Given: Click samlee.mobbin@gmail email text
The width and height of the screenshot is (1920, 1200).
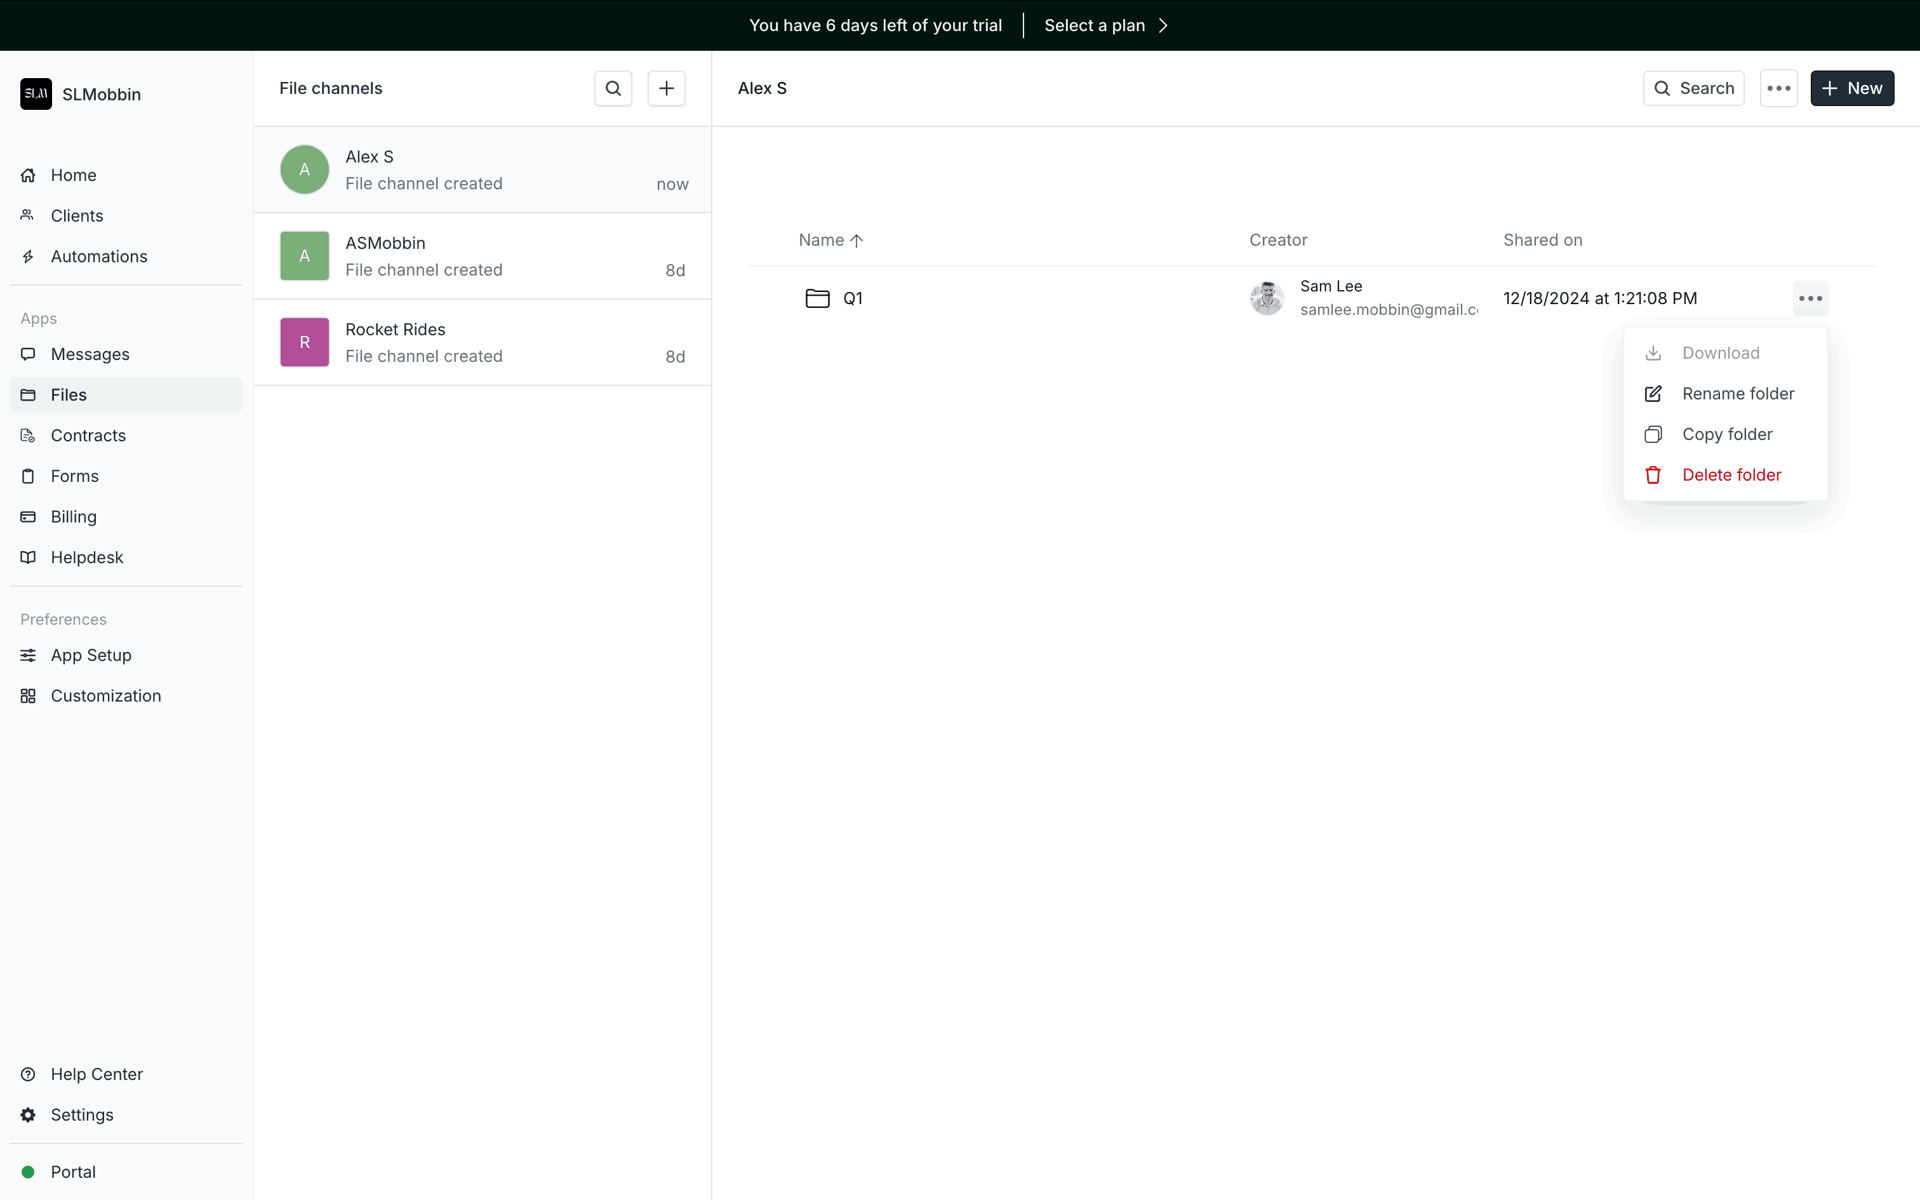Looking at the screenshot, I should (x=1389, y=310).
